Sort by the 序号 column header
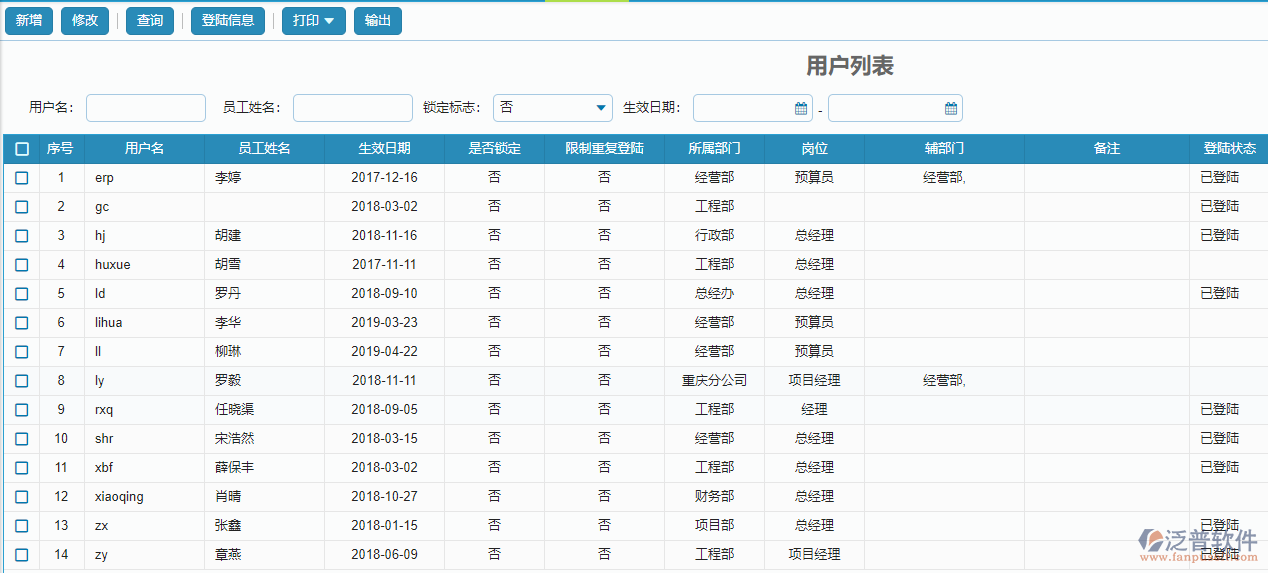The width and height of the screenshot is (1268, 573). (61, 149)
